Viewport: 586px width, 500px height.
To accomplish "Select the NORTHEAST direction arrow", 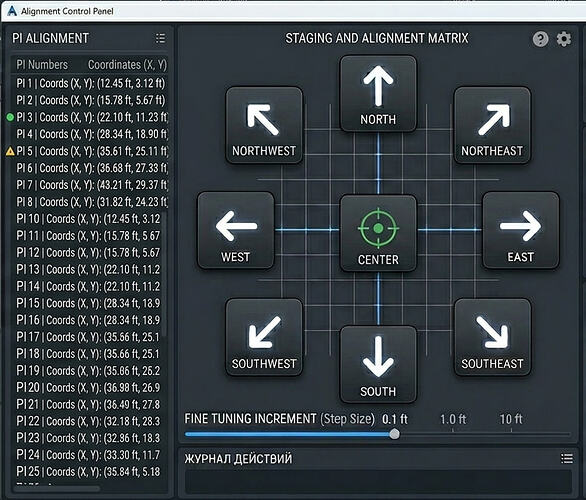I will pyautogui.click(x=492, y=125).
